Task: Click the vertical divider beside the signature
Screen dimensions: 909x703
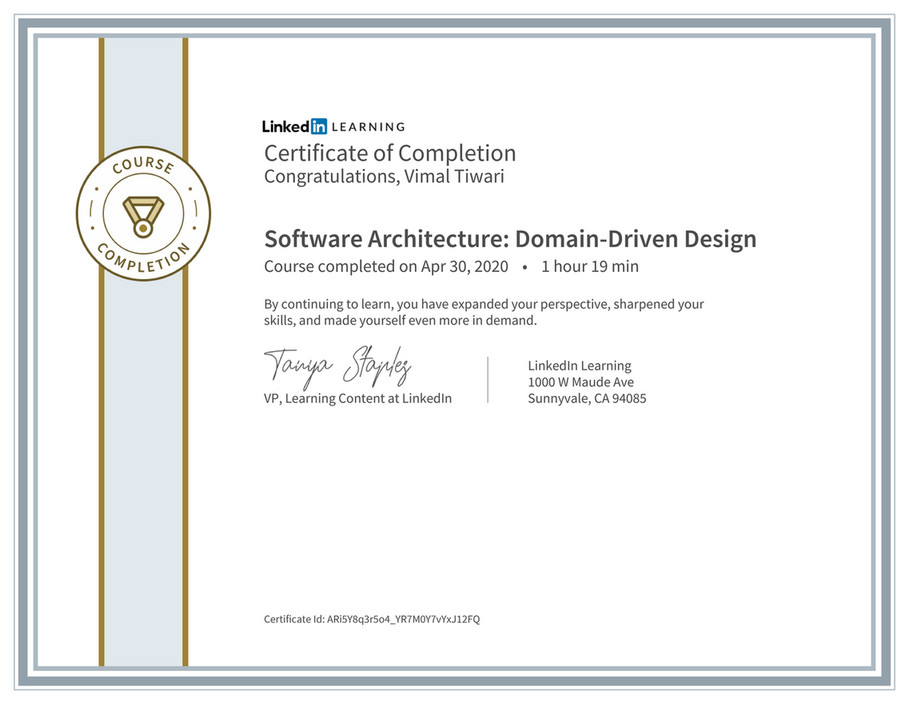Action: pos(488,379)
